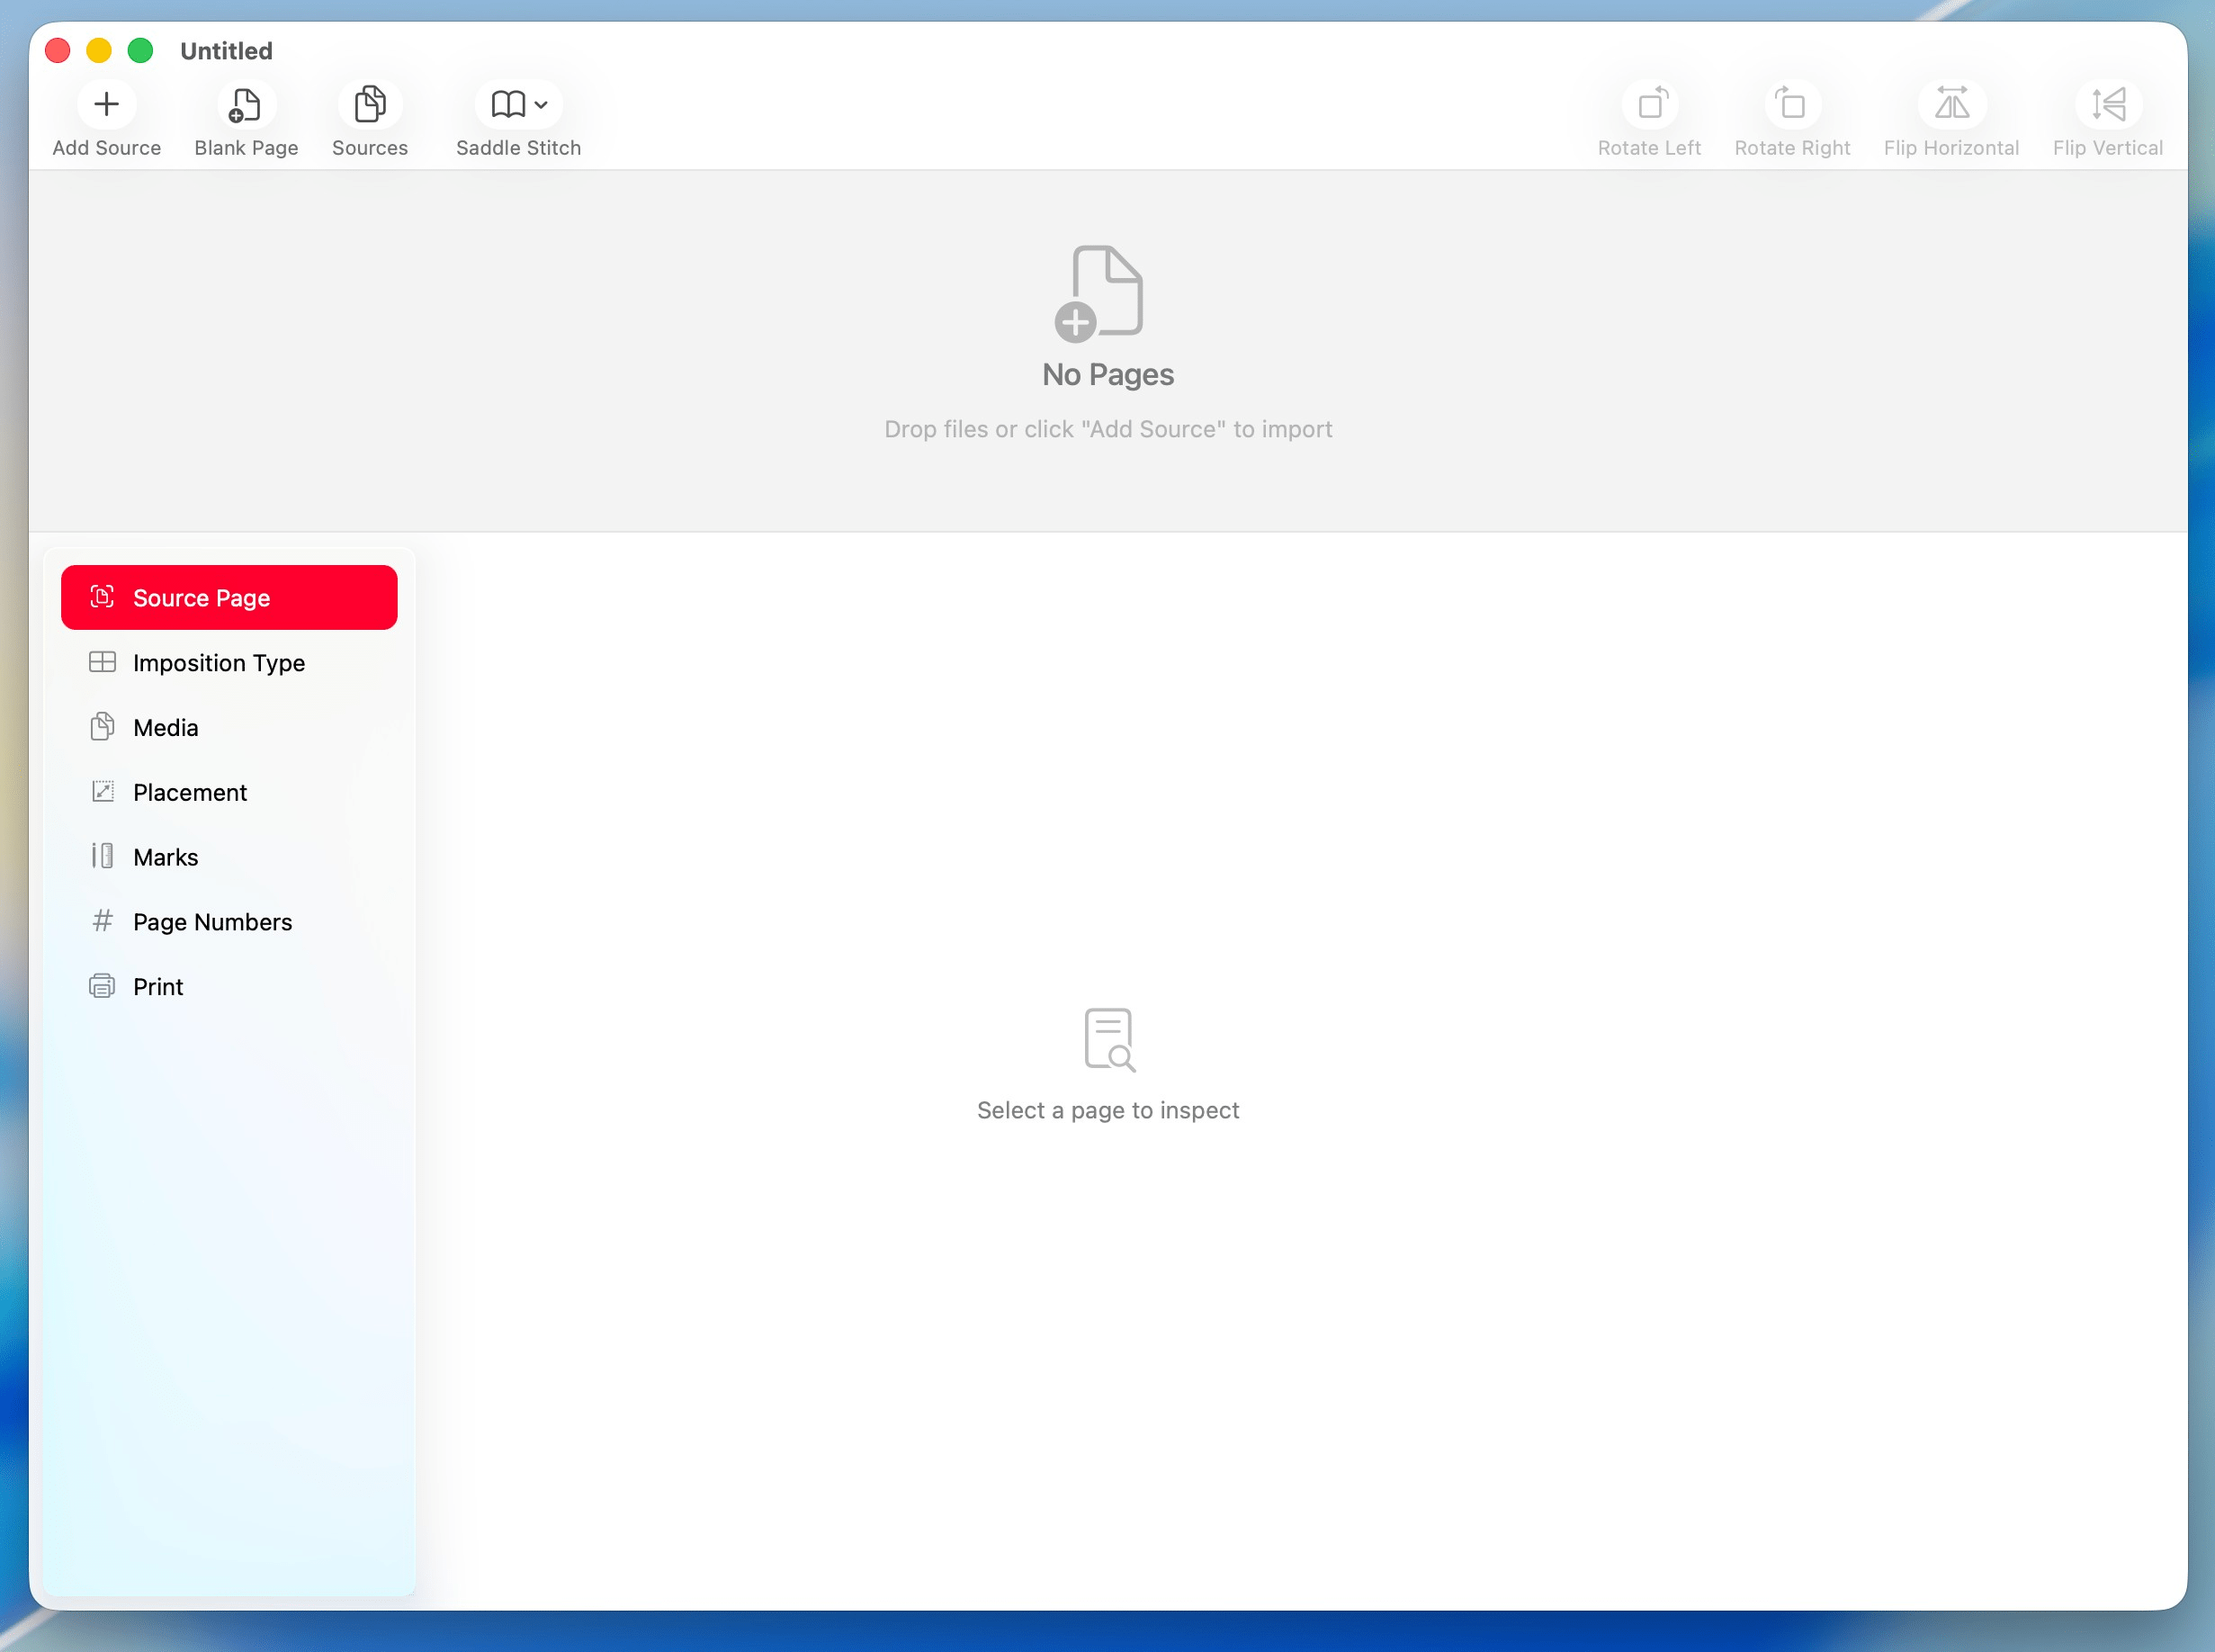
Task: Click the Add Source plus icon
Action: click(x=106, y=103)
